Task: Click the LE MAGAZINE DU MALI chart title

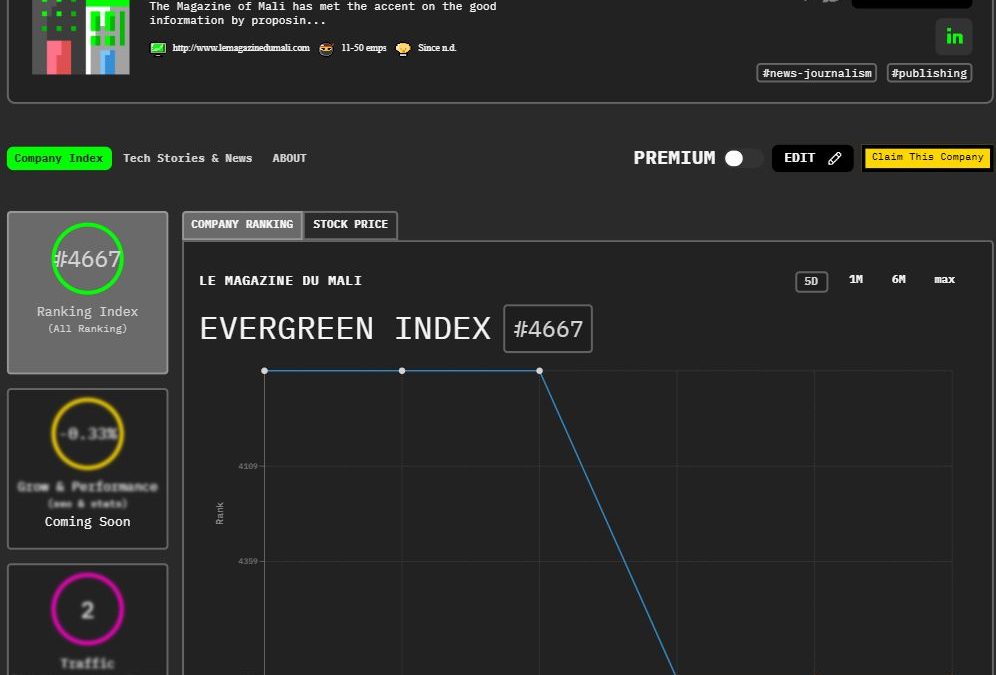Action: click(280, 281)
